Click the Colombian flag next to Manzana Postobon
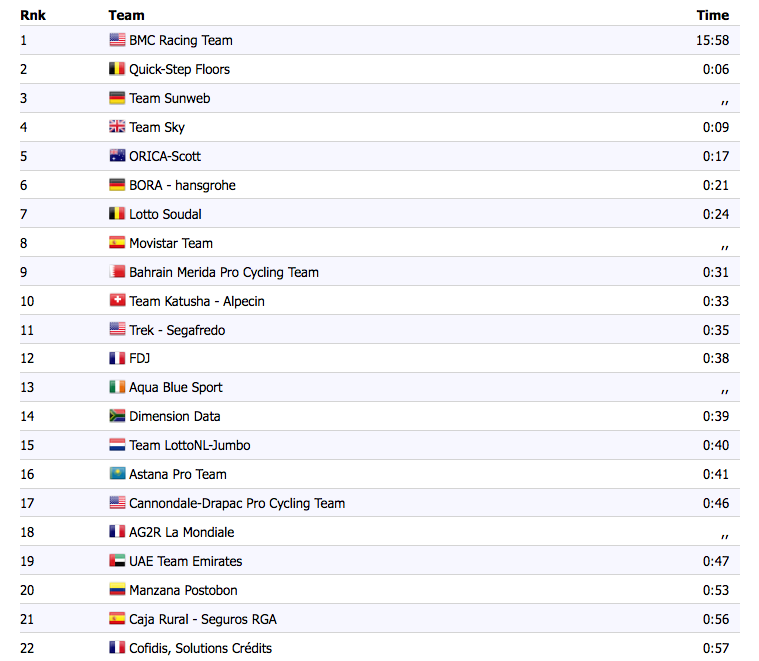This screenshot has height=661, width=759. coord(117,591)
